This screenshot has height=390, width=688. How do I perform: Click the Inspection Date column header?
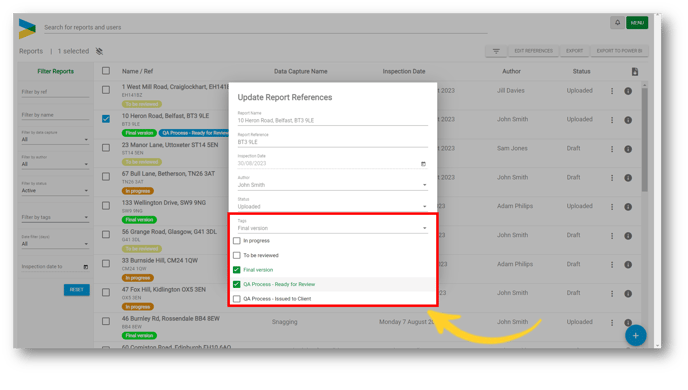(404, 72)
